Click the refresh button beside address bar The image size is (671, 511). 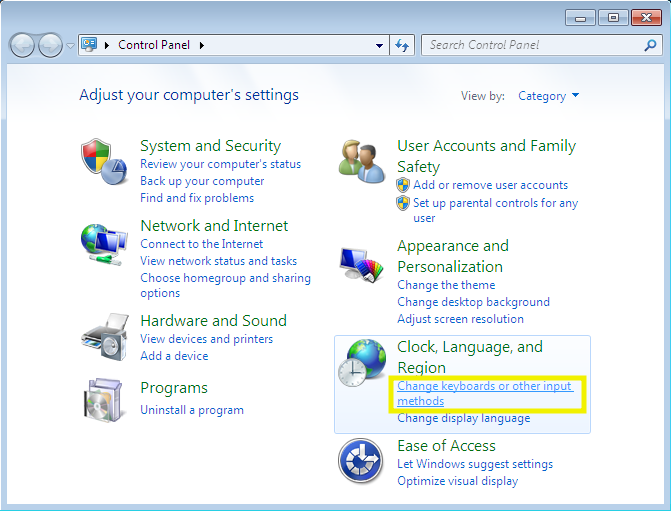coord(403,45)
